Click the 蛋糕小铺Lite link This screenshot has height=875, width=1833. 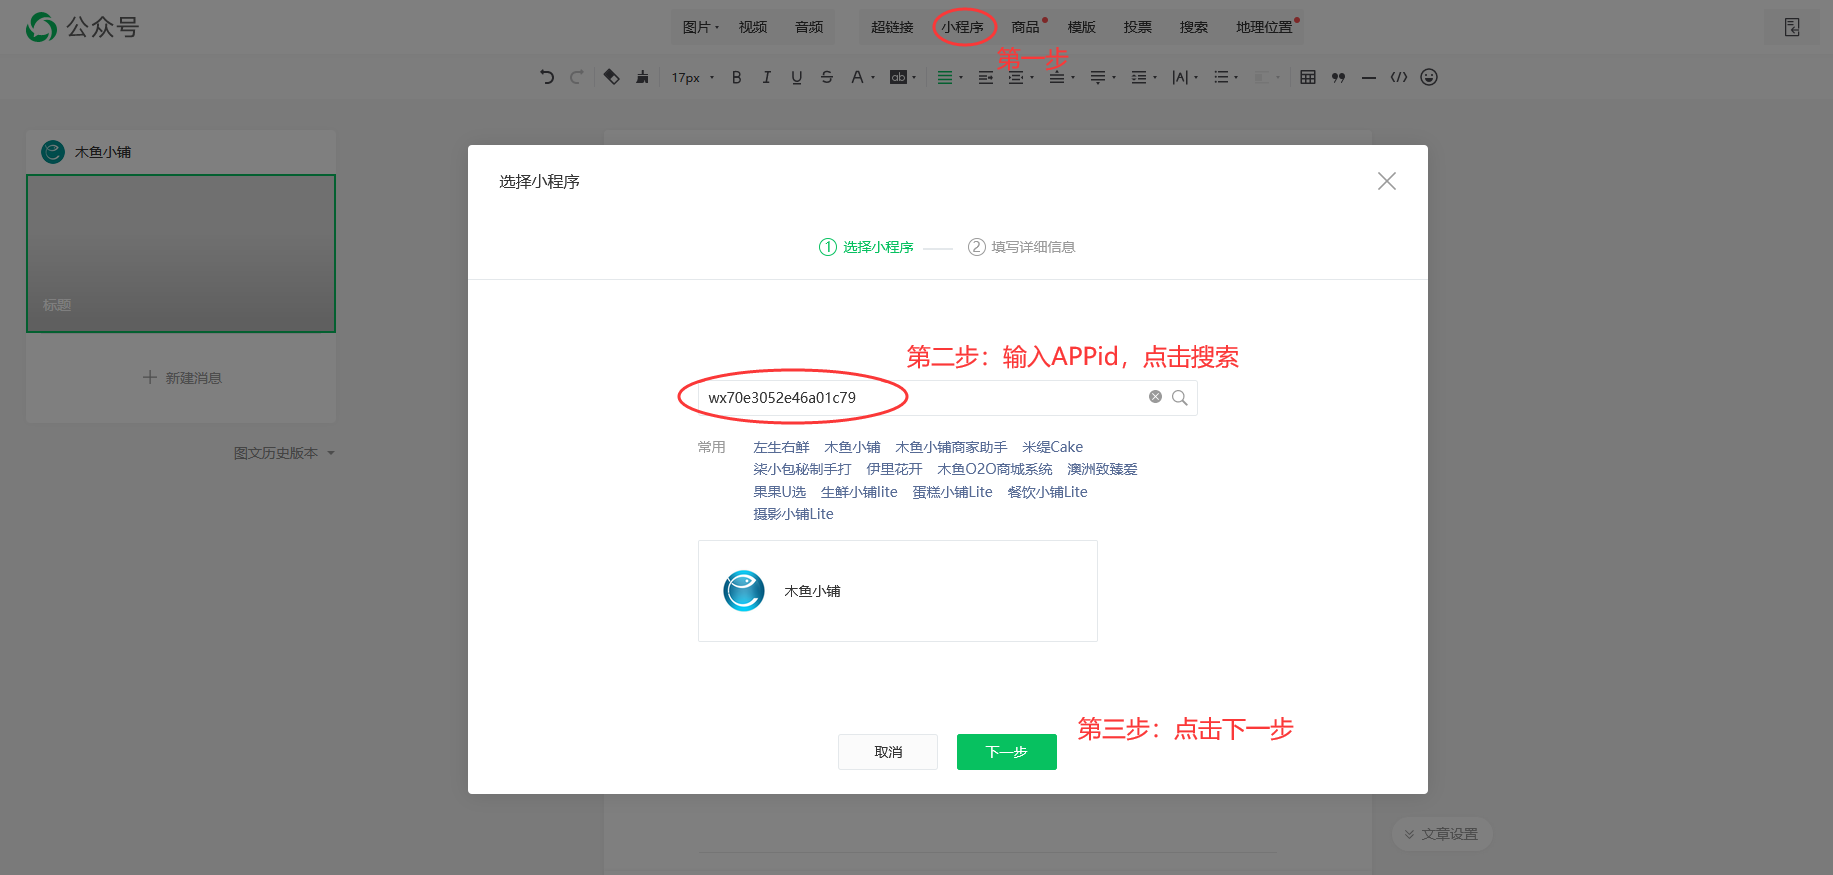(952, 492)
